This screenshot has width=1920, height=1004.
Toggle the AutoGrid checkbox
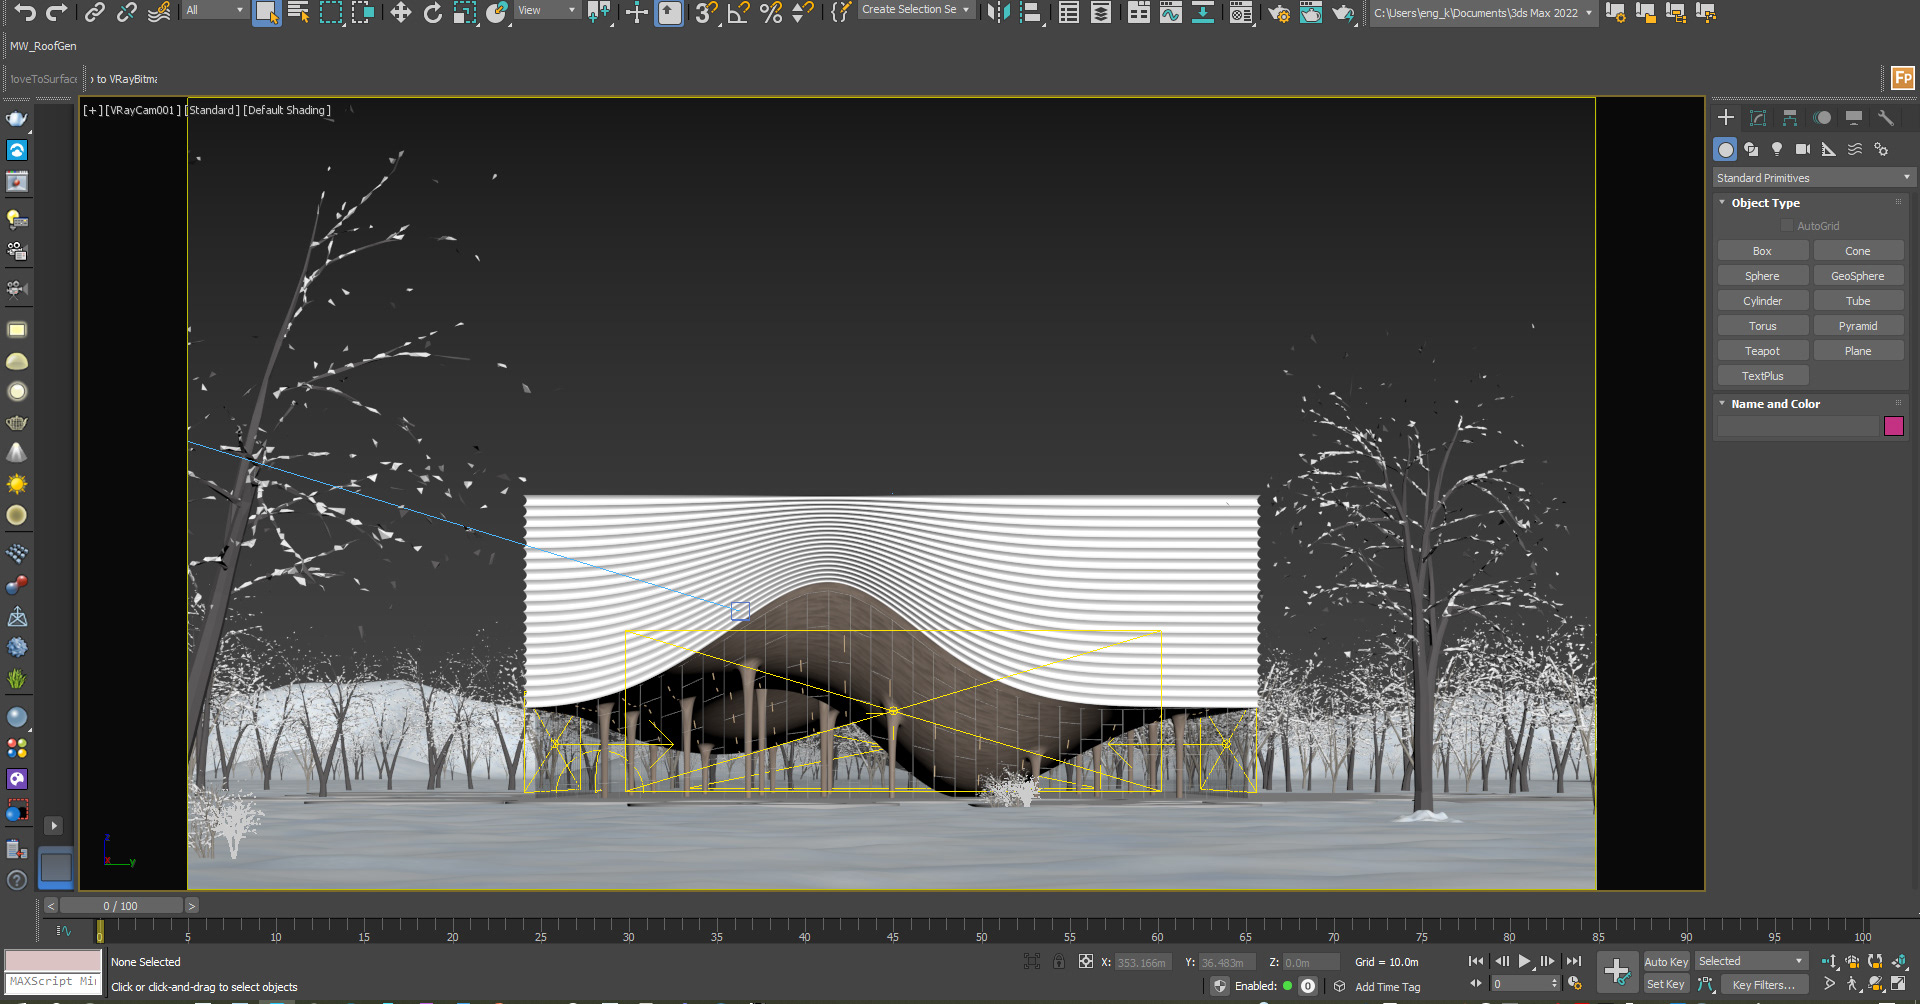click(x=1787, y=225)
